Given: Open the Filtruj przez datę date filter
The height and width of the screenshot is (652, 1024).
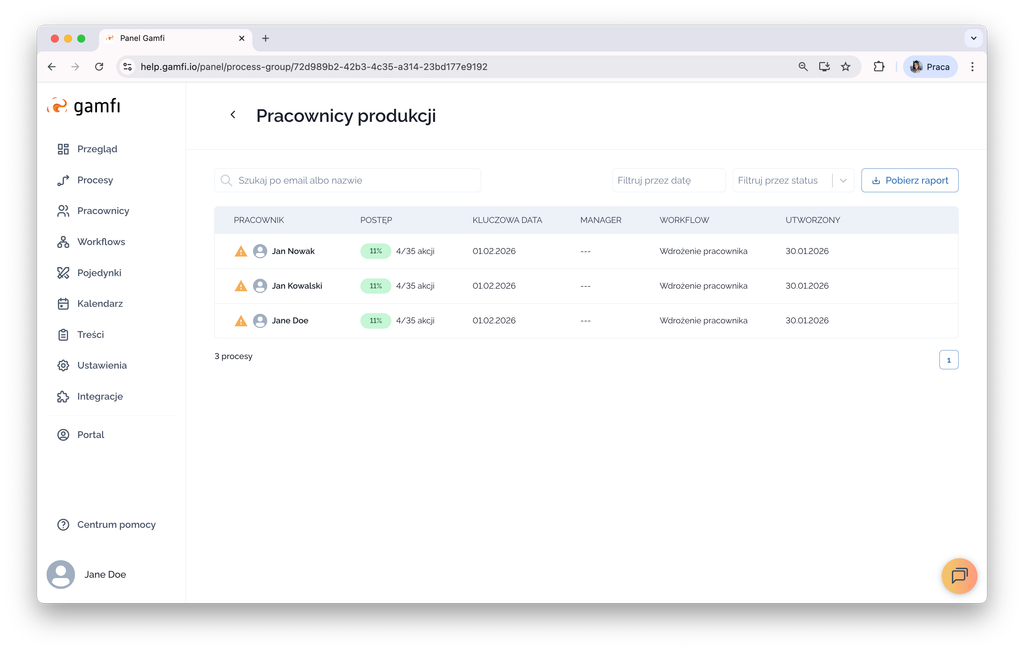Looking at the screenshot, I should point(668,181).
